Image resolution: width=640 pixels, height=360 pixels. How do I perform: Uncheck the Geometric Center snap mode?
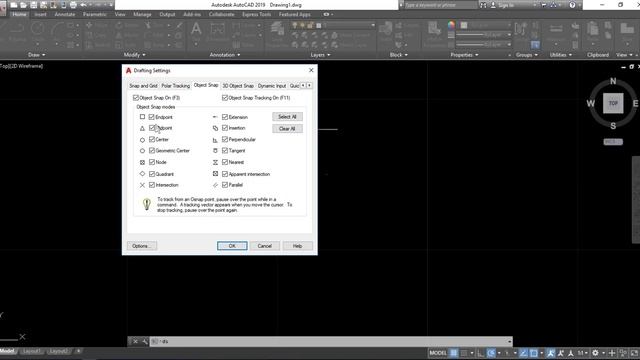coord(152,151)
